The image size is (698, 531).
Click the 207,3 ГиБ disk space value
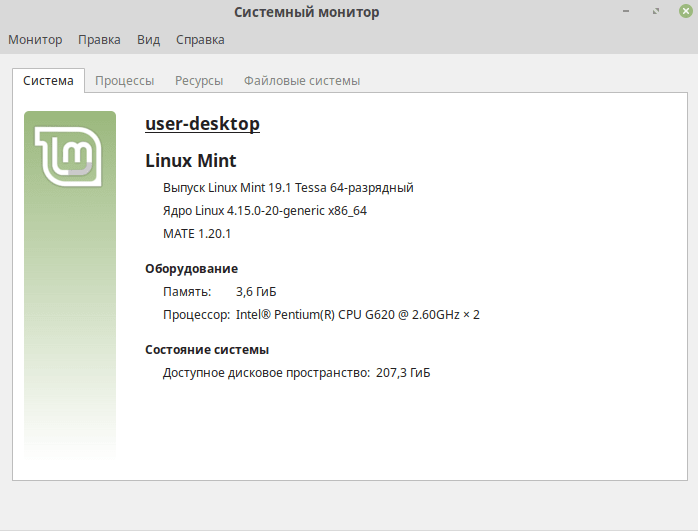click(x=403, y=373)
